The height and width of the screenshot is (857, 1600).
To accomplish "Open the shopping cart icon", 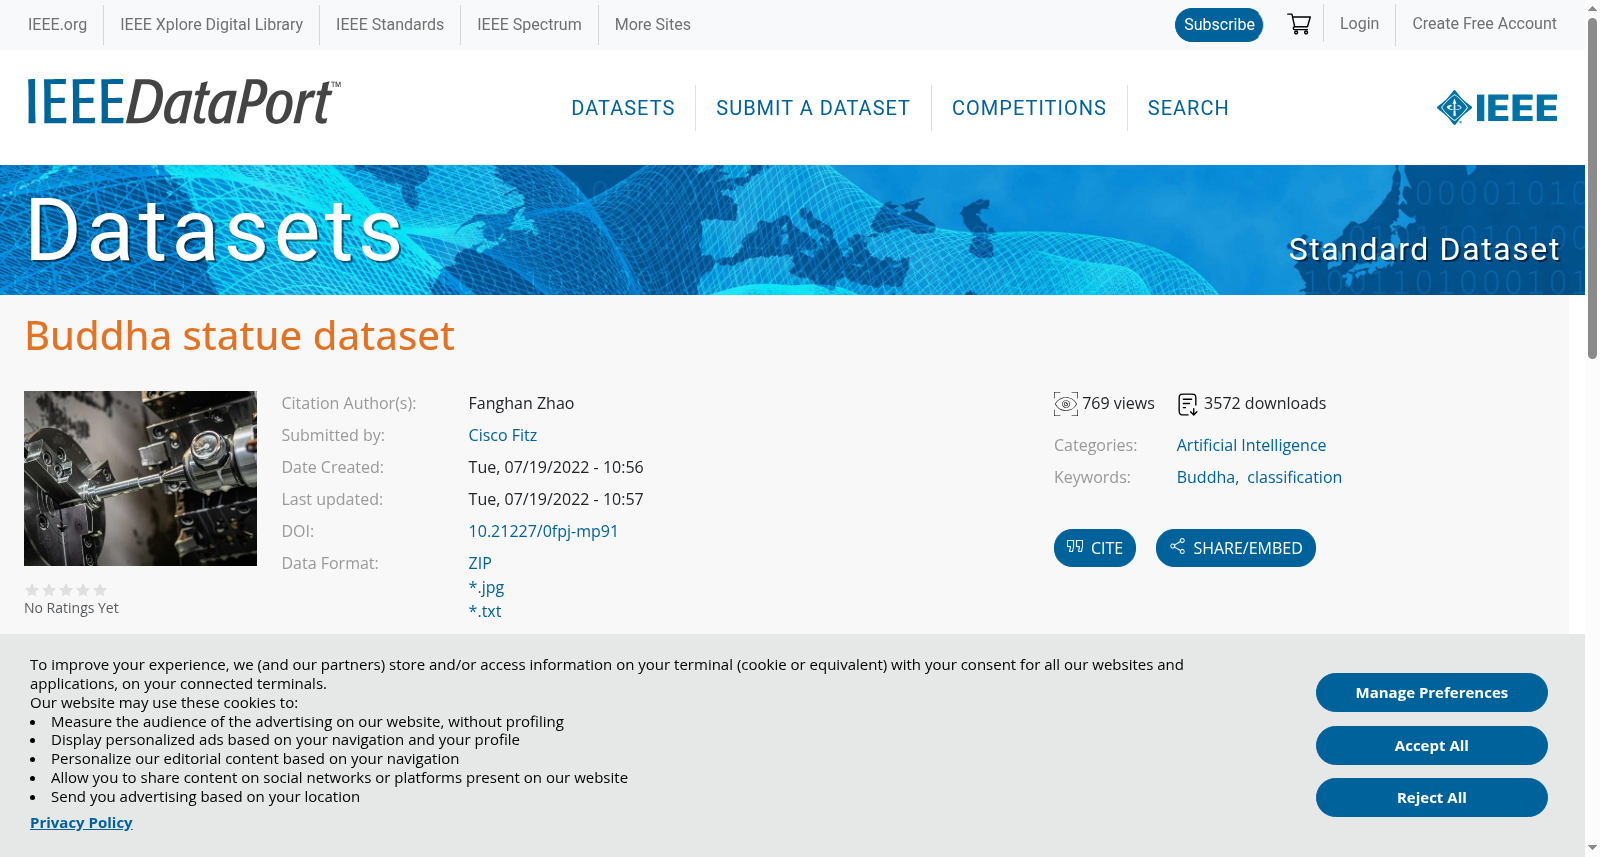I will click(x=1299, y=24).
